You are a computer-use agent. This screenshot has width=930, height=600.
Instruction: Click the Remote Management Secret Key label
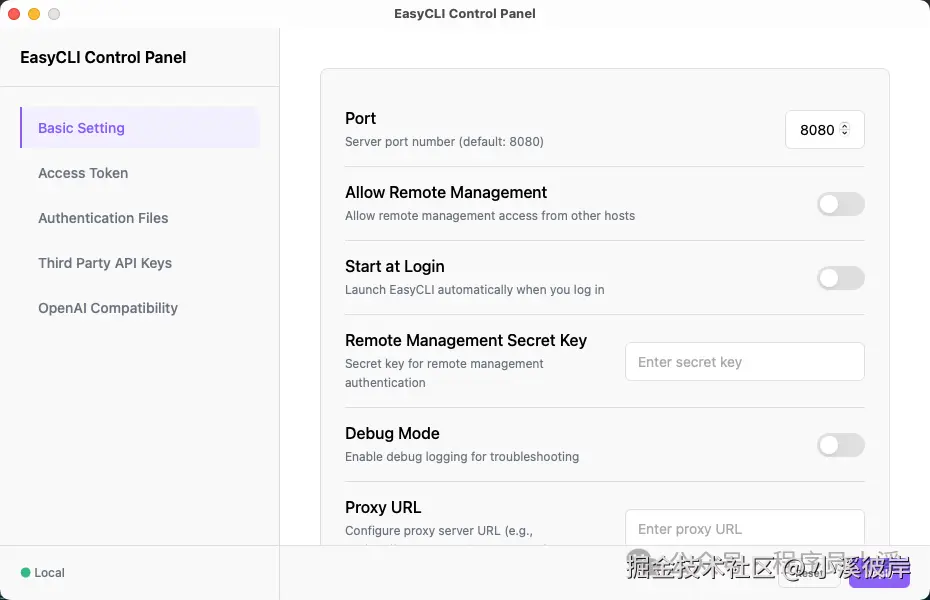pyautogui.click(x=466, y=340)
